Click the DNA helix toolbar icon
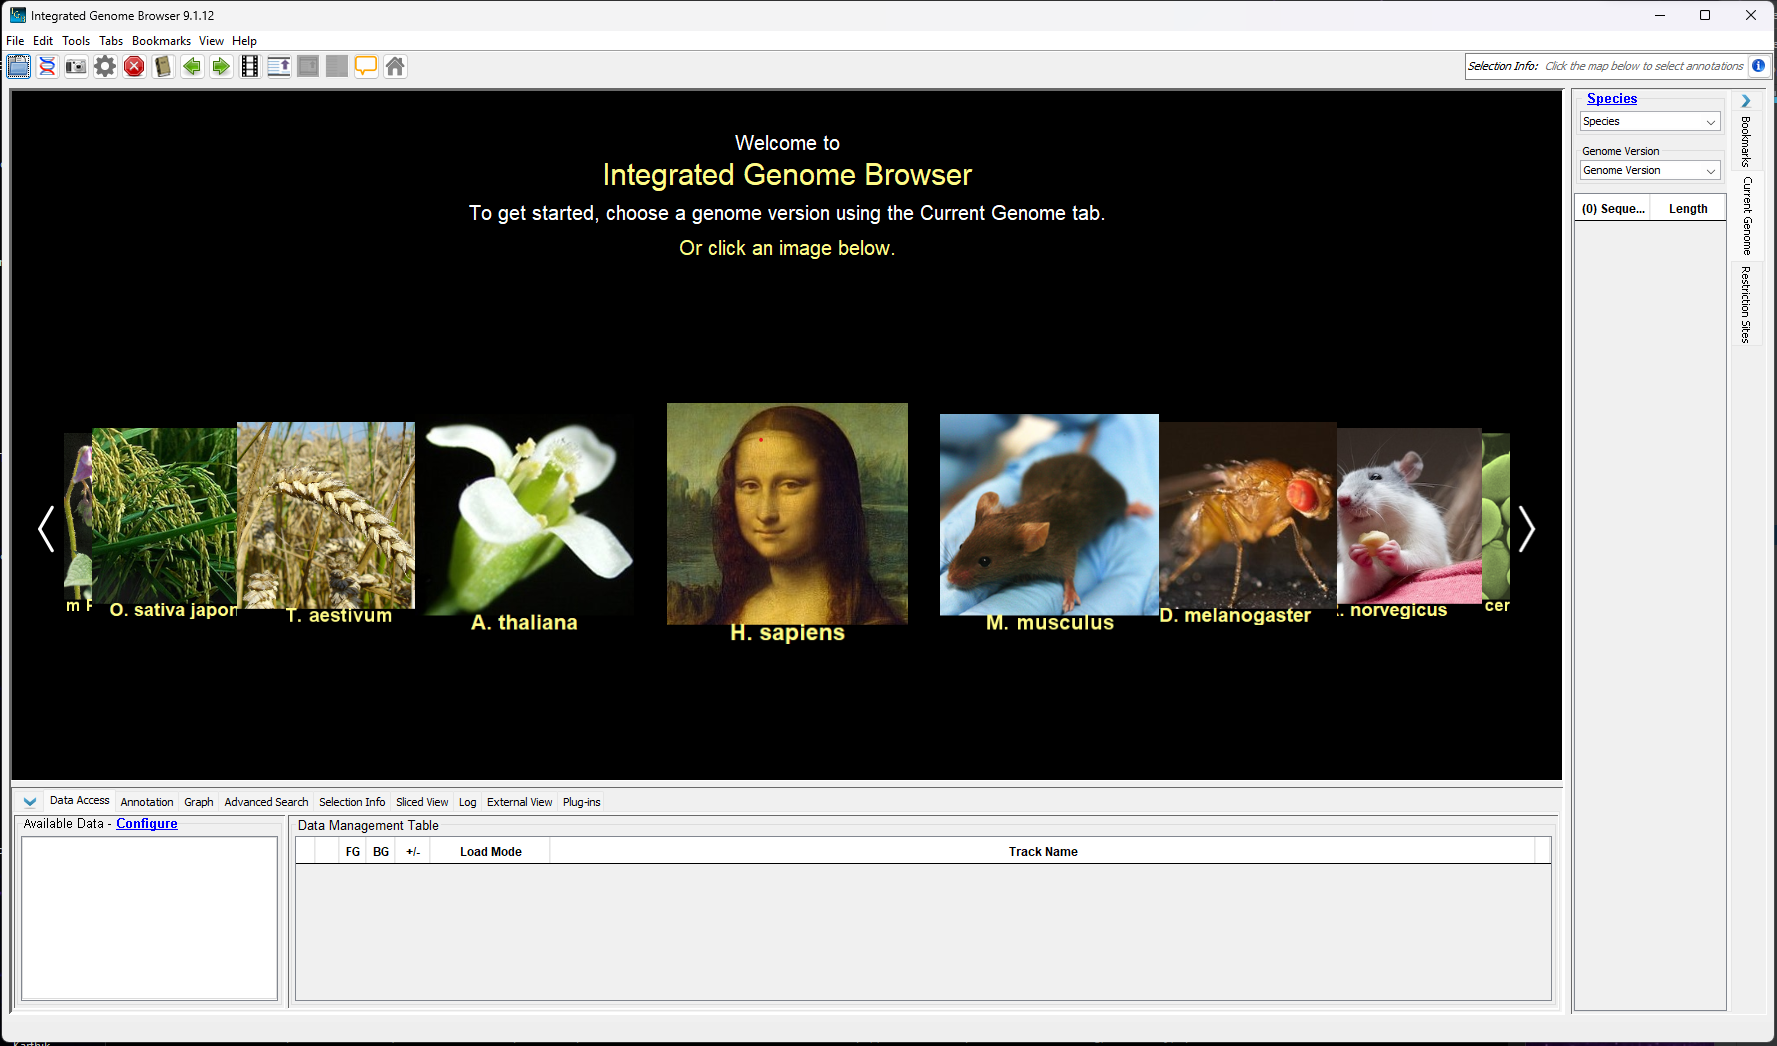Screen dimensions: 1777x1046 [47, 67]
